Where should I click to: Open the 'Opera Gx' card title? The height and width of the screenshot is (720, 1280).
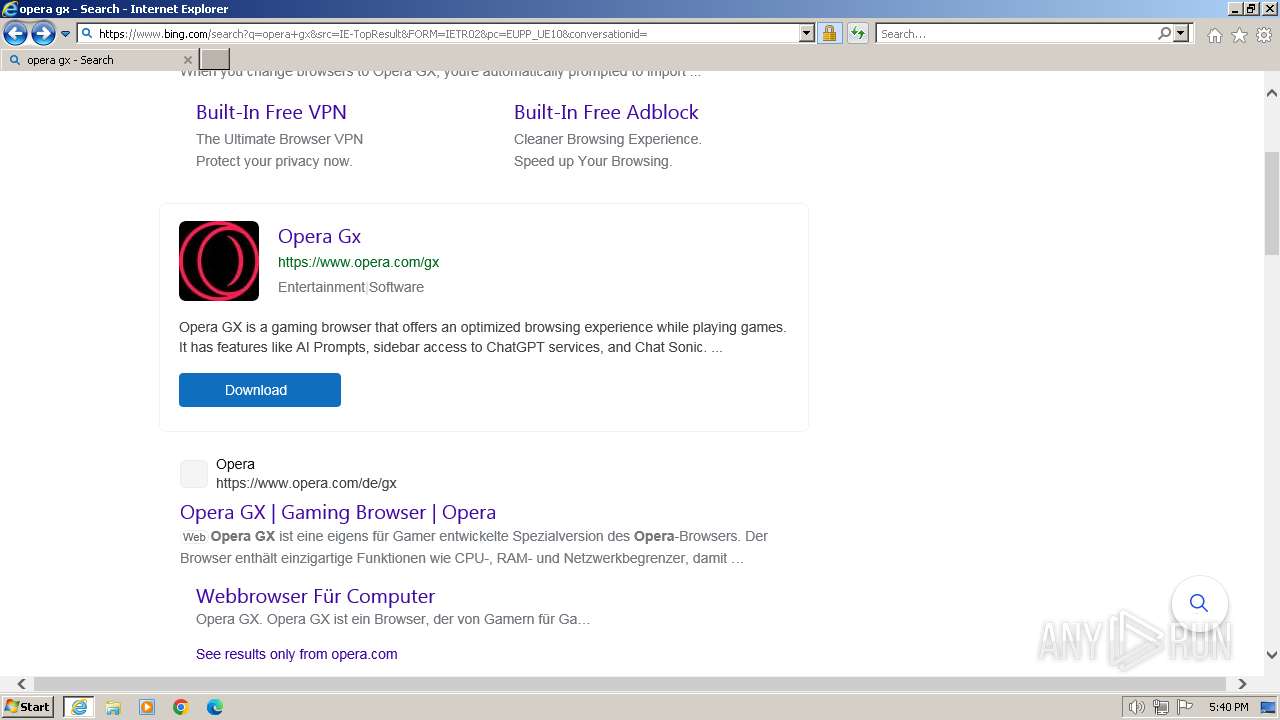(319, 236)
